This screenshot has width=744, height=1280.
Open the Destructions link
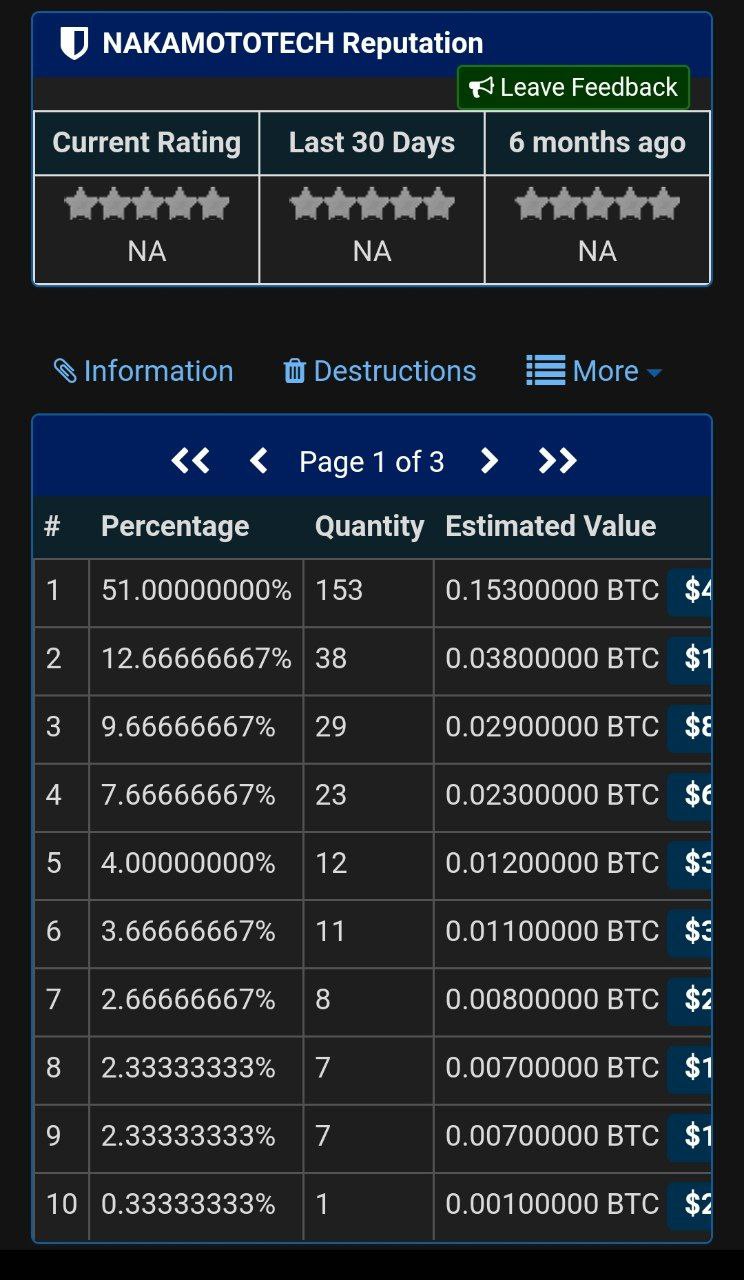(x=380, y=371)
